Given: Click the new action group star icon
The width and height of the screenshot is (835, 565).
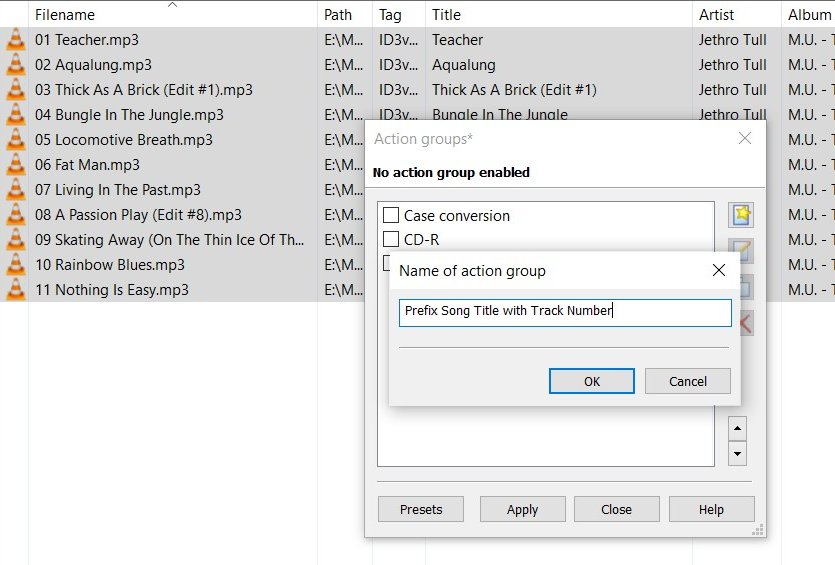Looking at the screenshot, I should pos(741,215).
